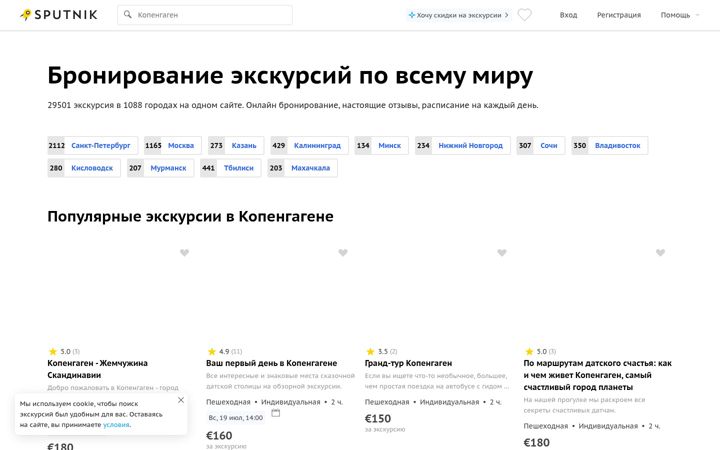720x450 pixels.
Task: Click the условия link in cookie notice
Action: (116, 425)
